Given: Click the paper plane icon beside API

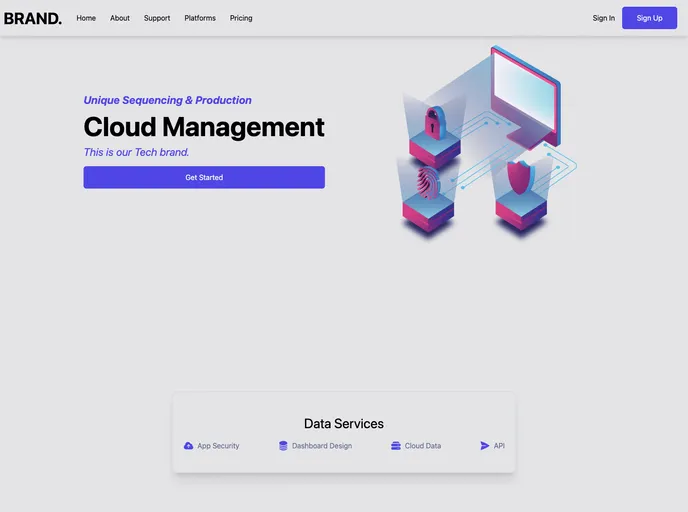Looking at the screenshot, I should click(485, 446).
